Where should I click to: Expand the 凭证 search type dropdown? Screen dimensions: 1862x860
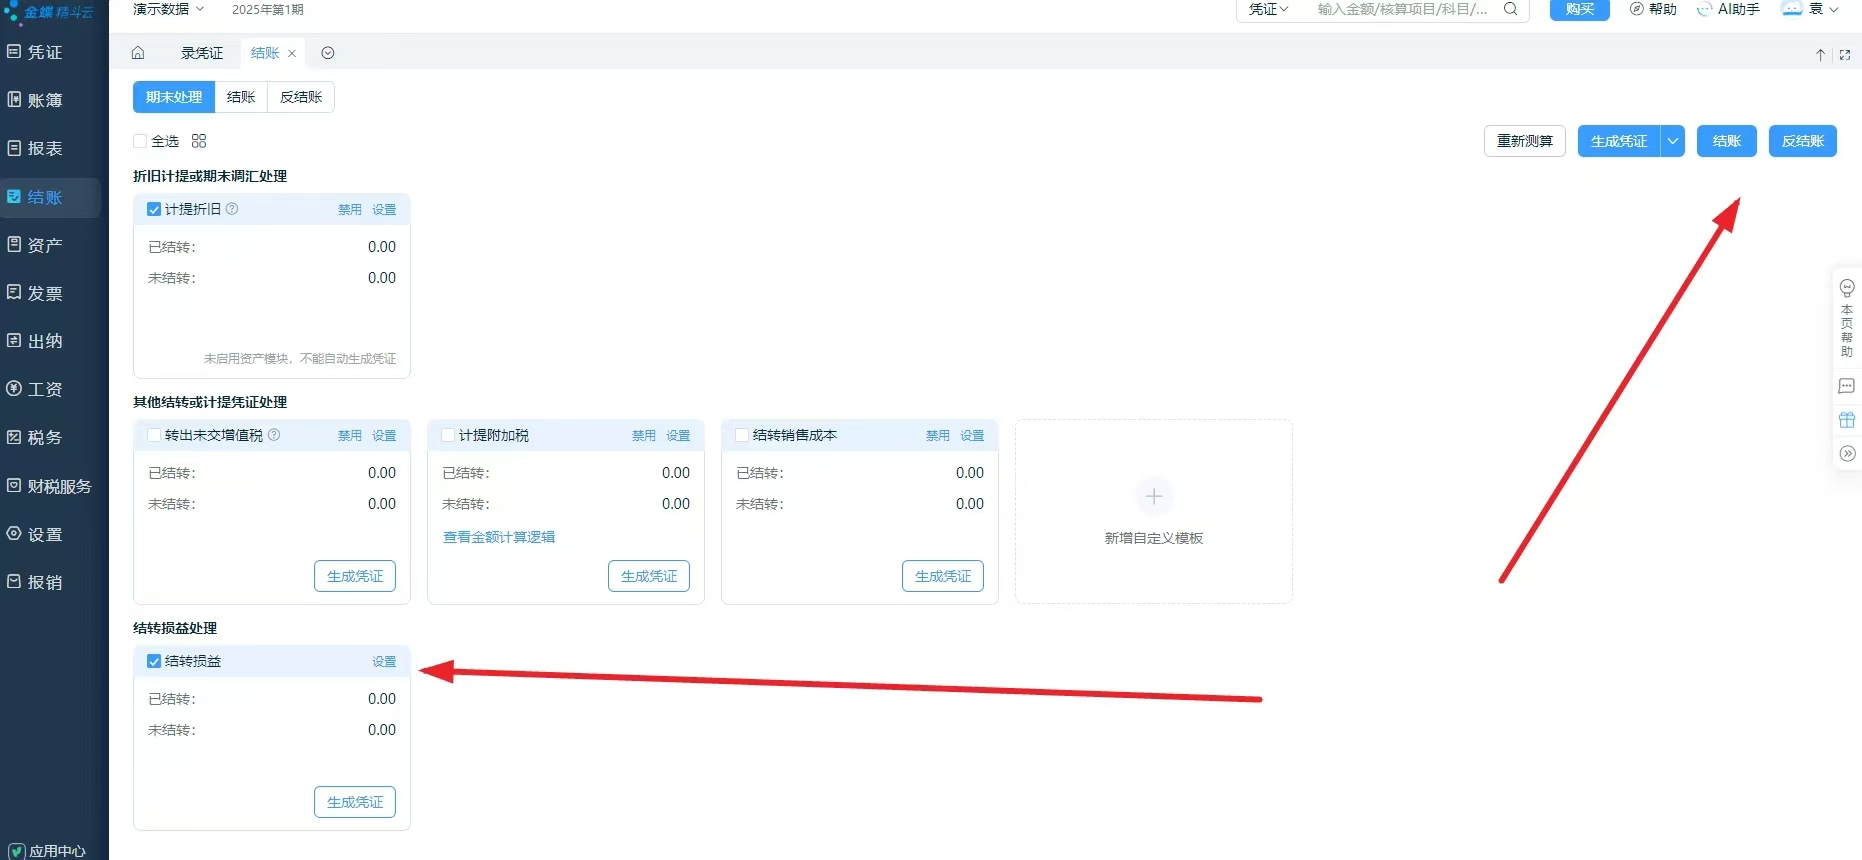[x=1268, y=9]
